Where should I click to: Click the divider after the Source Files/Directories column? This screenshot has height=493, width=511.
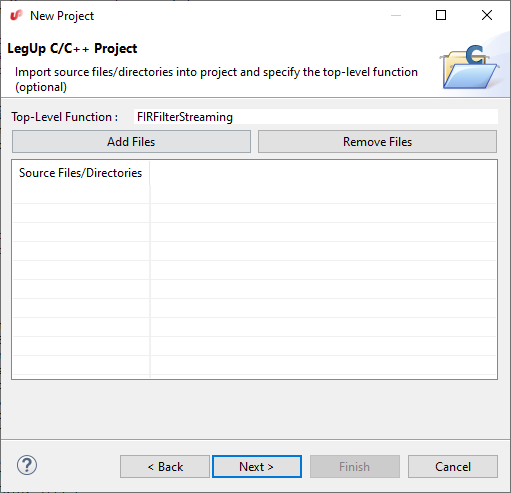click(x=150, y=173)
